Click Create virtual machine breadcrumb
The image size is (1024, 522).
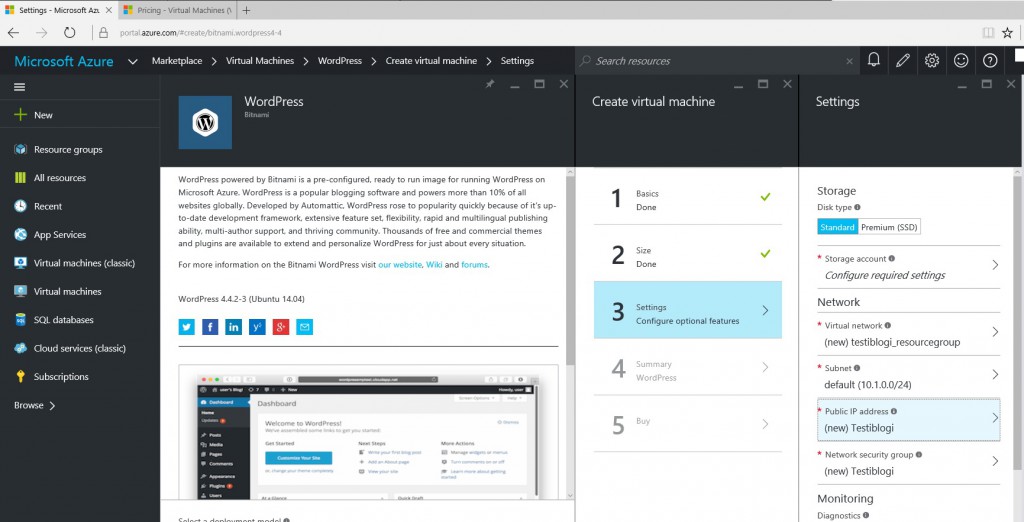pyautogui.click(x=431, y=61)
